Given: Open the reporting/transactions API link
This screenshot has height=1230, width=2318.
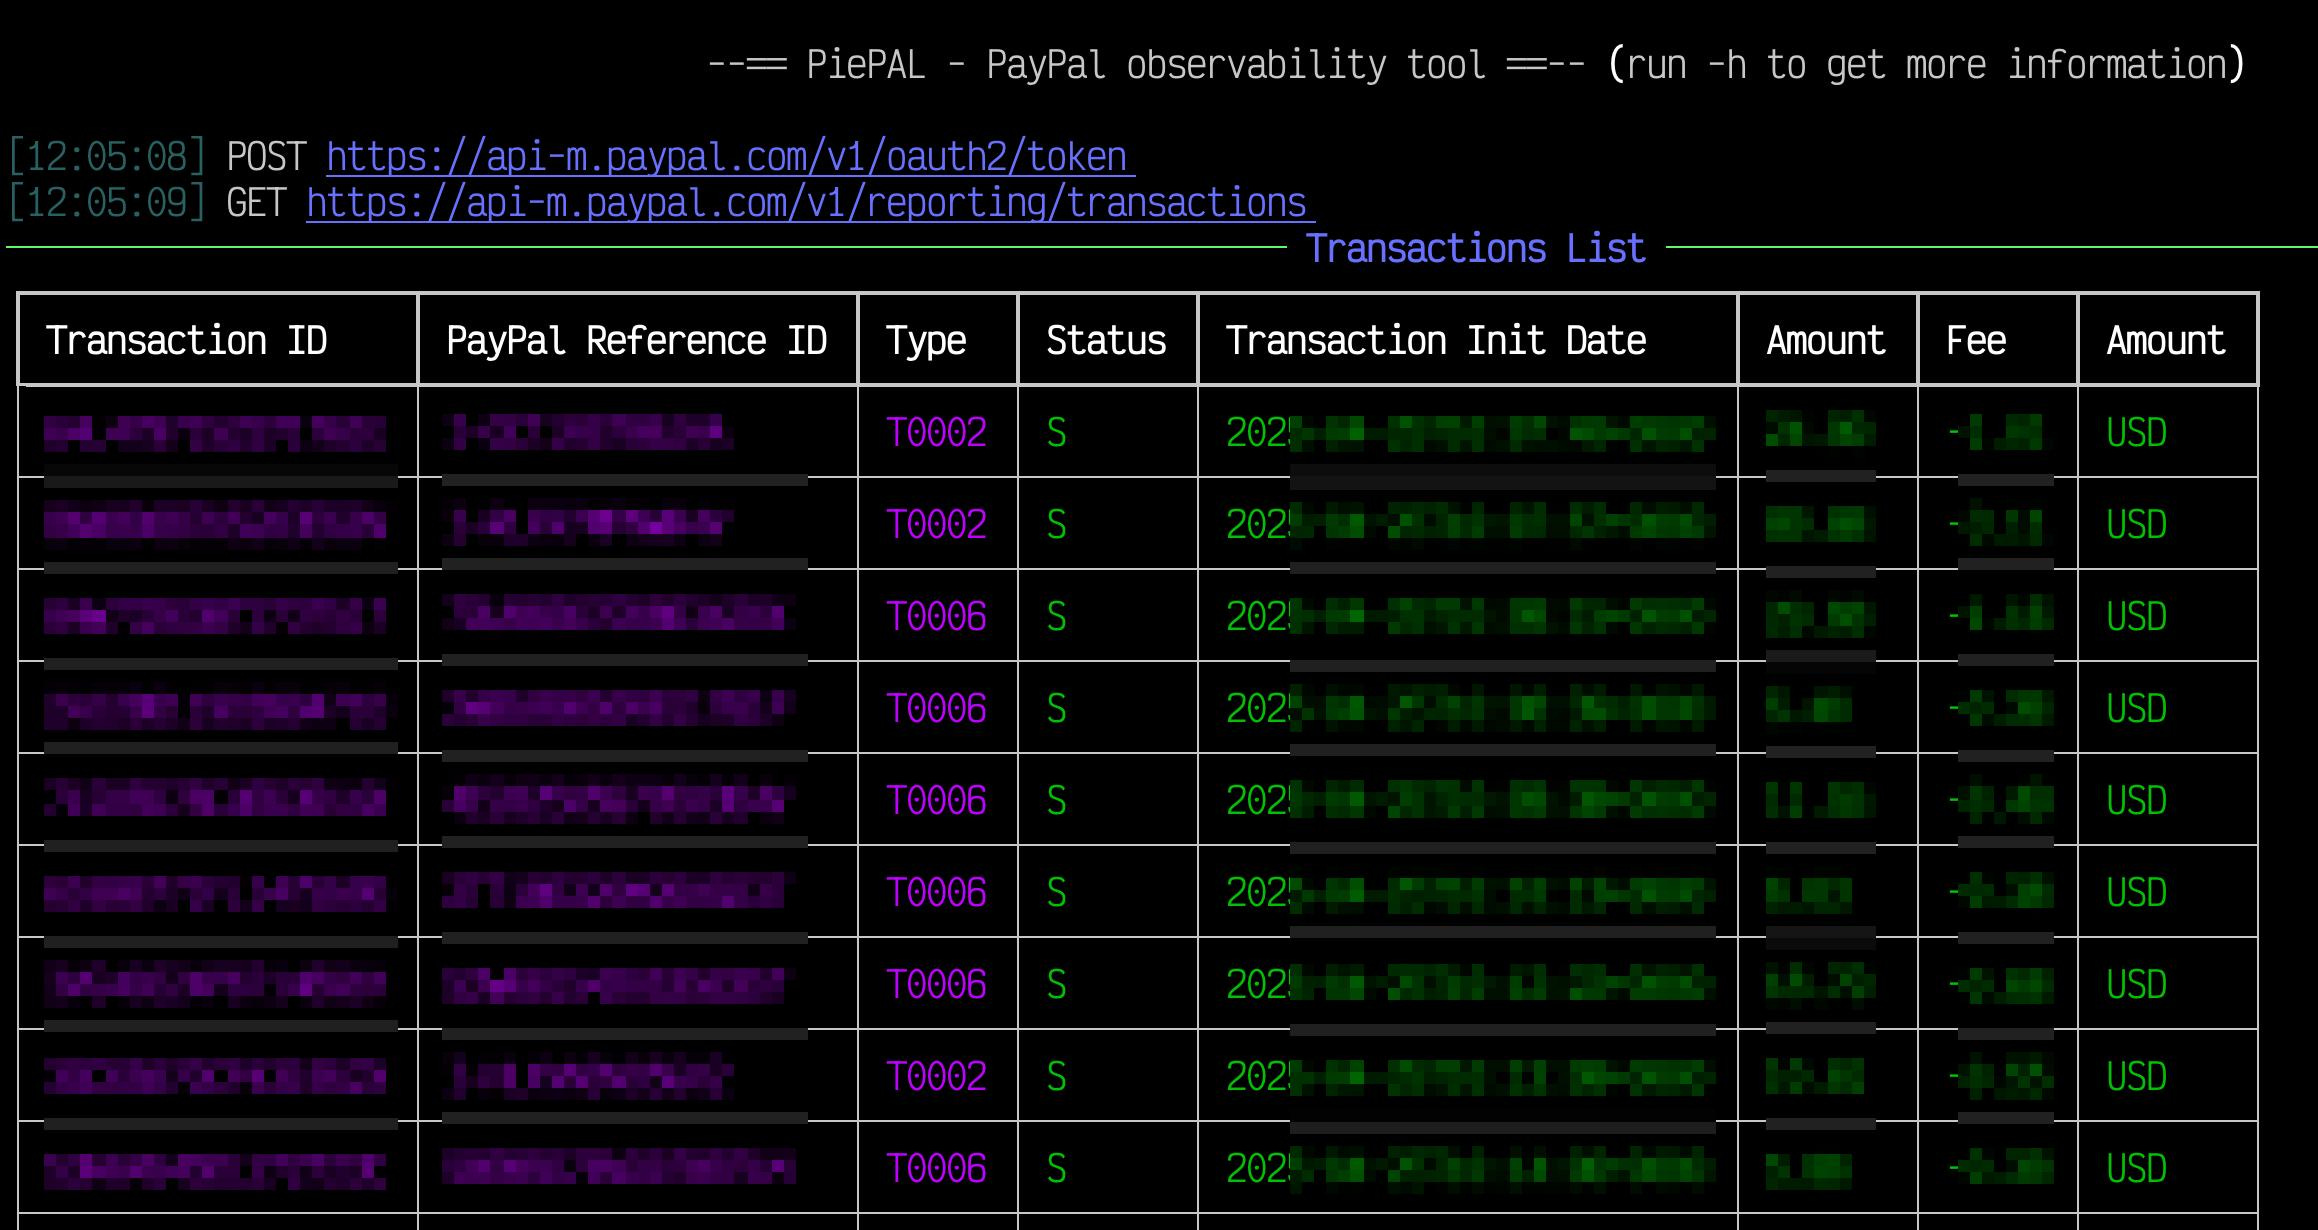Looking at the screenshot, I should click(810, 203).
